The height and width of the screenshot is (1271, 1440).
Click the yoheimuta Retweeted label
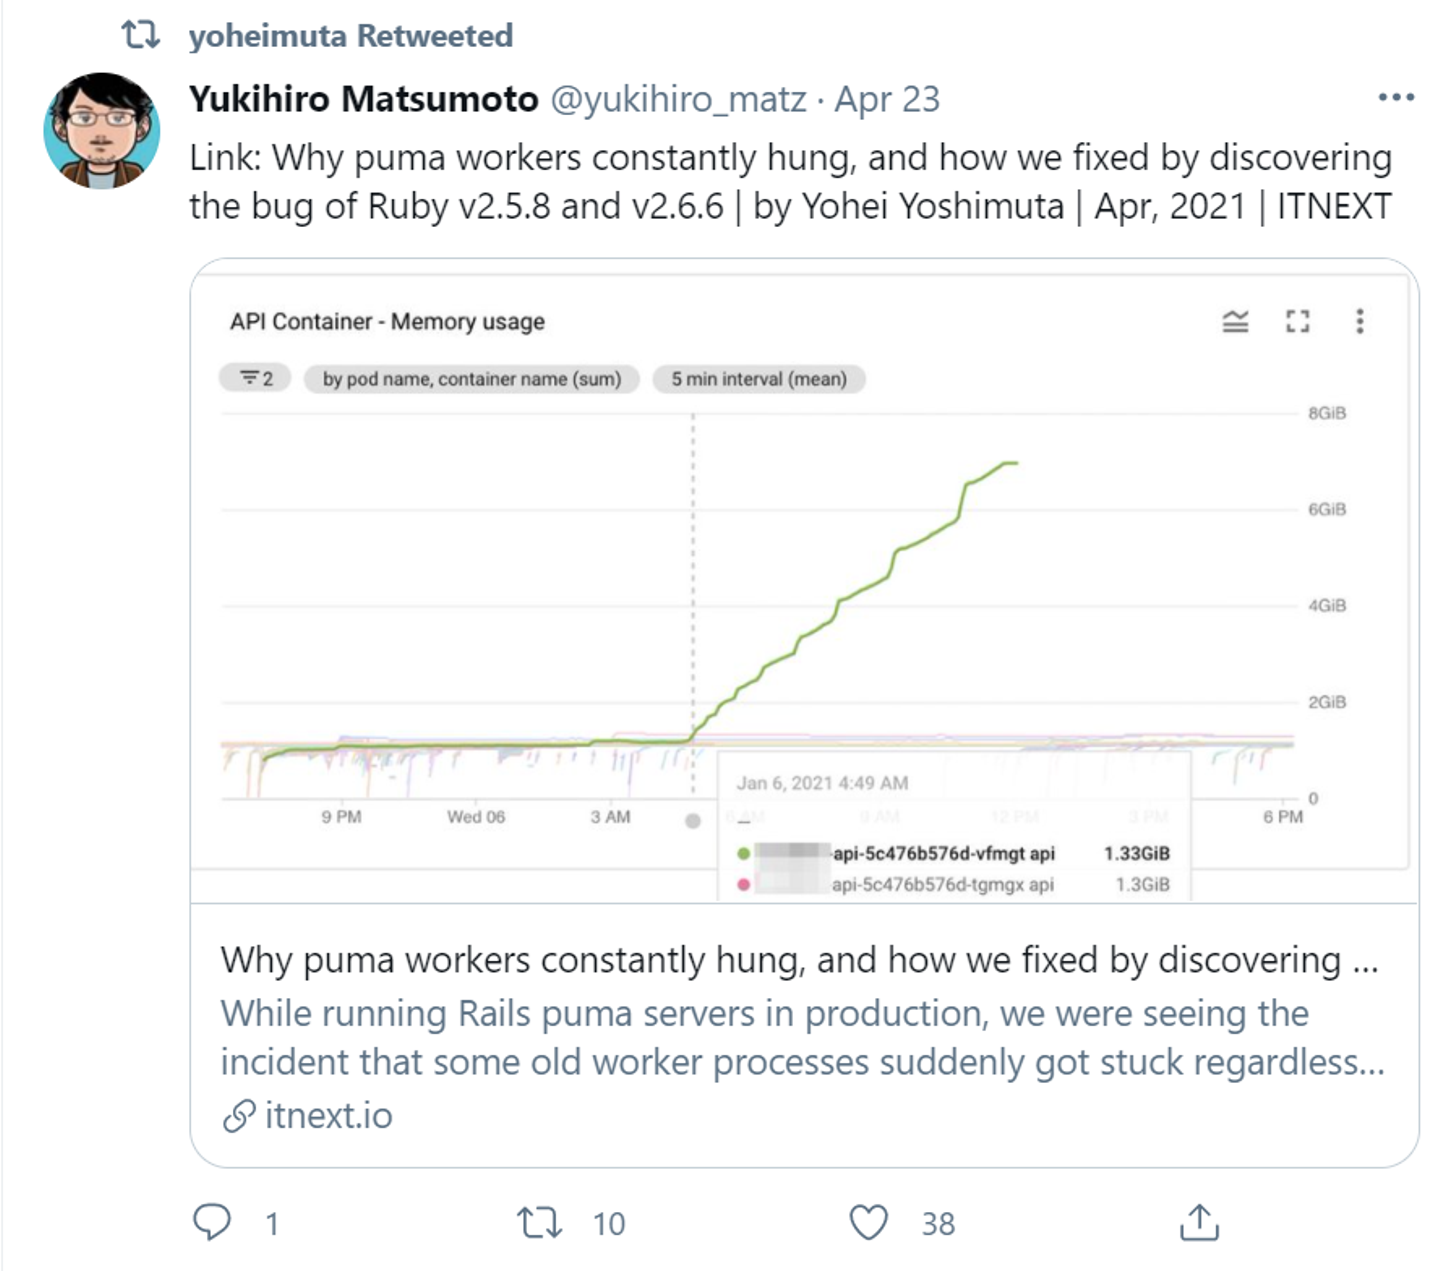click(x=350, y=36)
